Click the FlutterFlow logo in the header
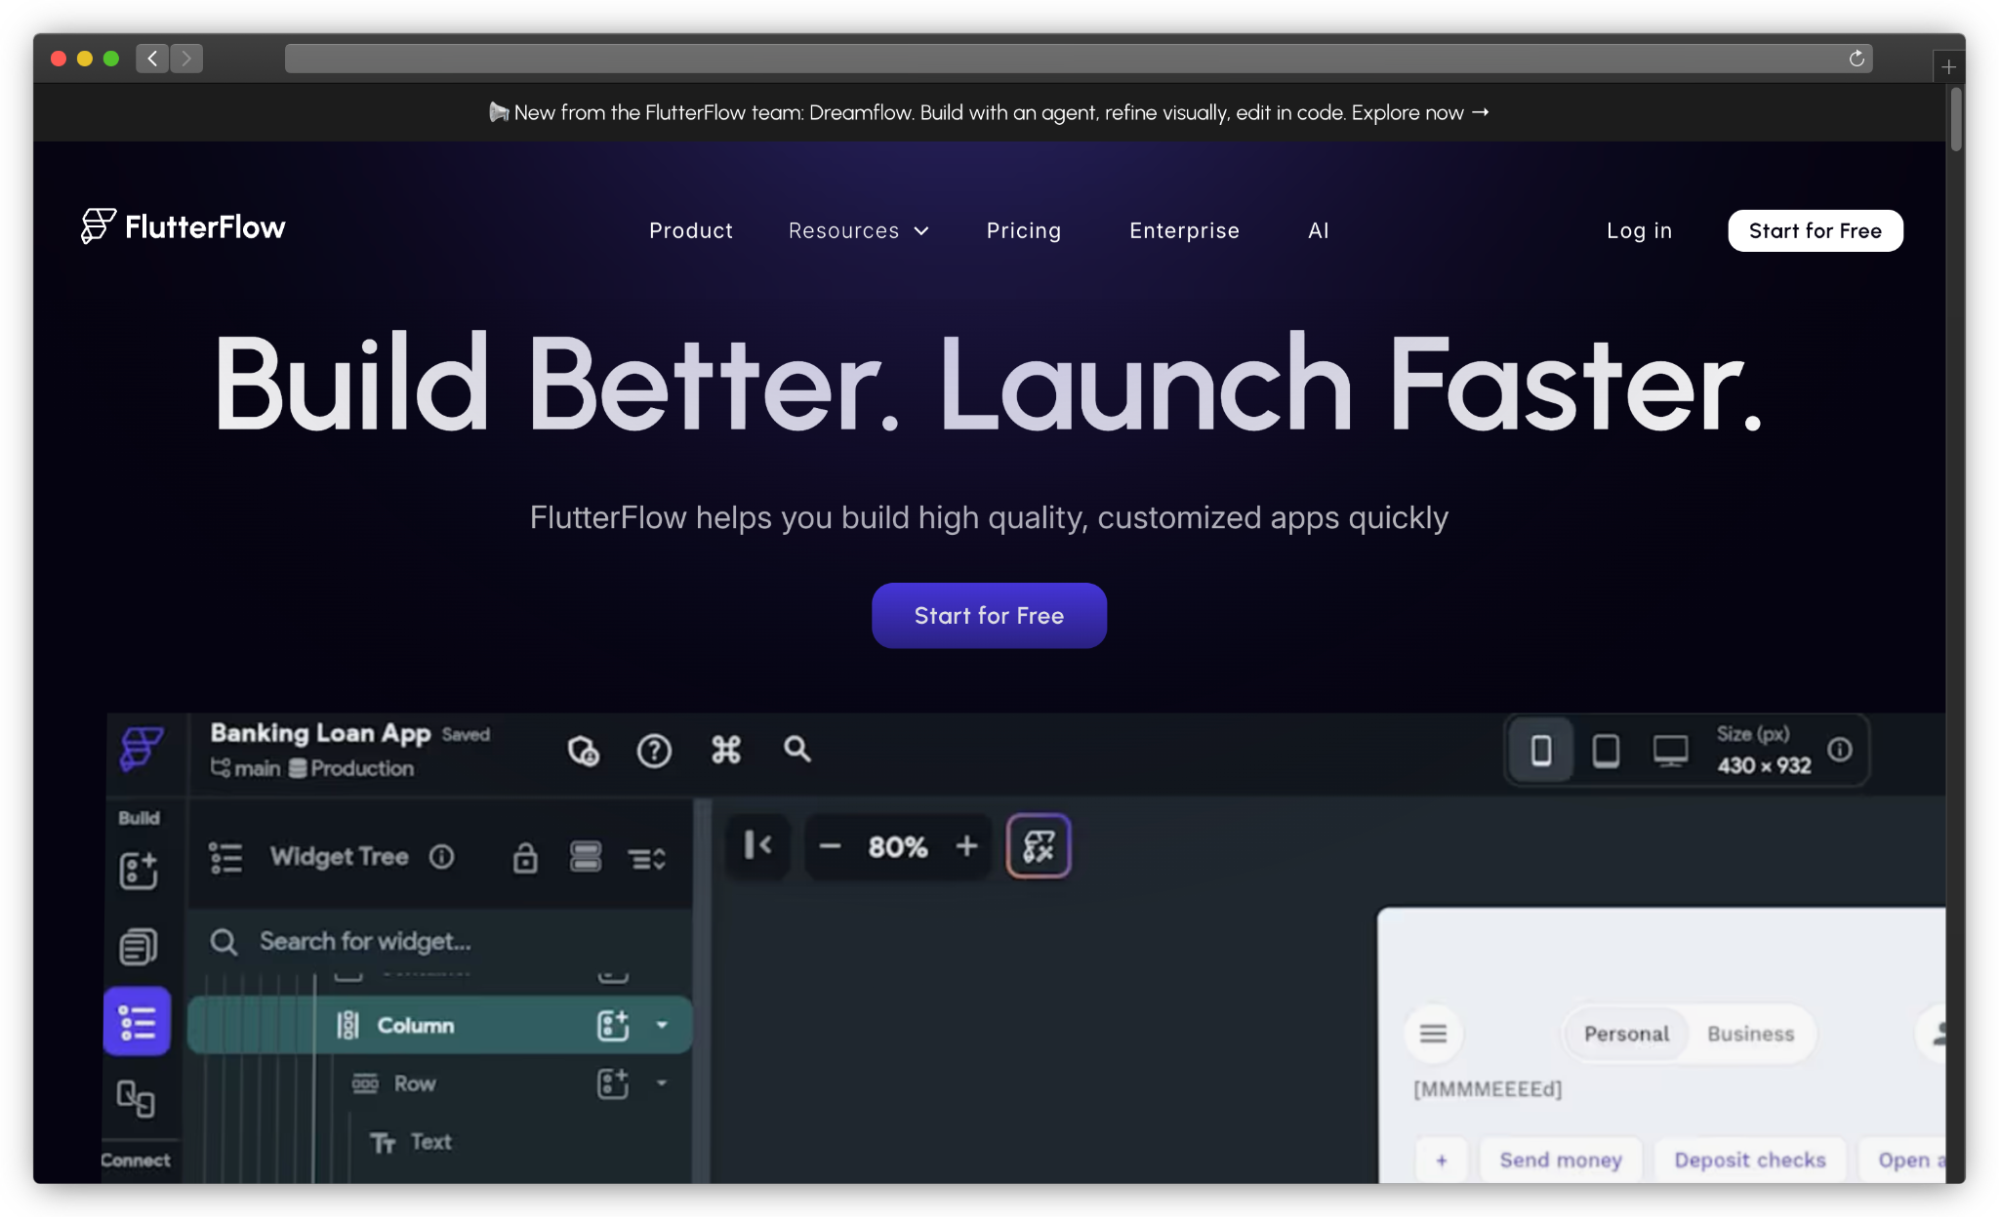The height and width of the screenshot is (1218, 1999). coord(183,227)
